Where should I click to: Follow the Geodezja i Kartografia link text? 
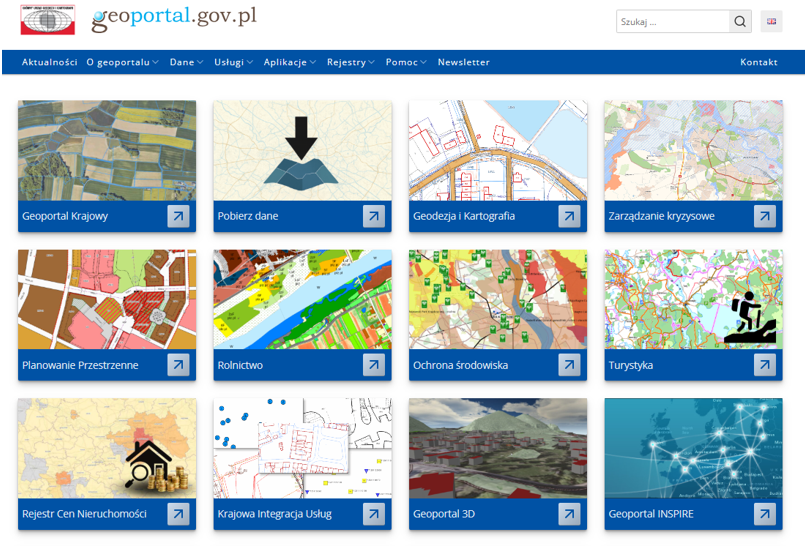(x=464, y=216)
